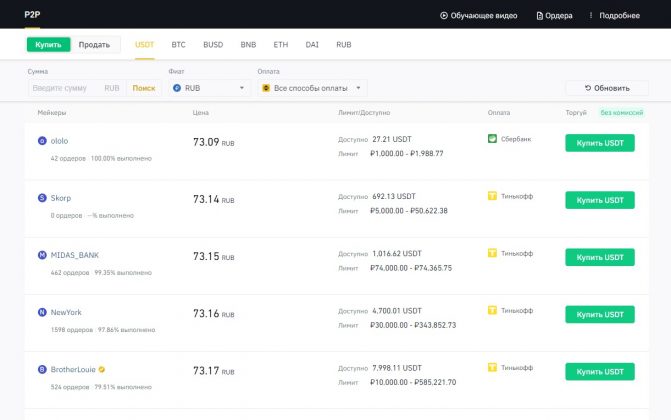Expand the RUB fiat currency dropdown

click(x=209, y=88)
